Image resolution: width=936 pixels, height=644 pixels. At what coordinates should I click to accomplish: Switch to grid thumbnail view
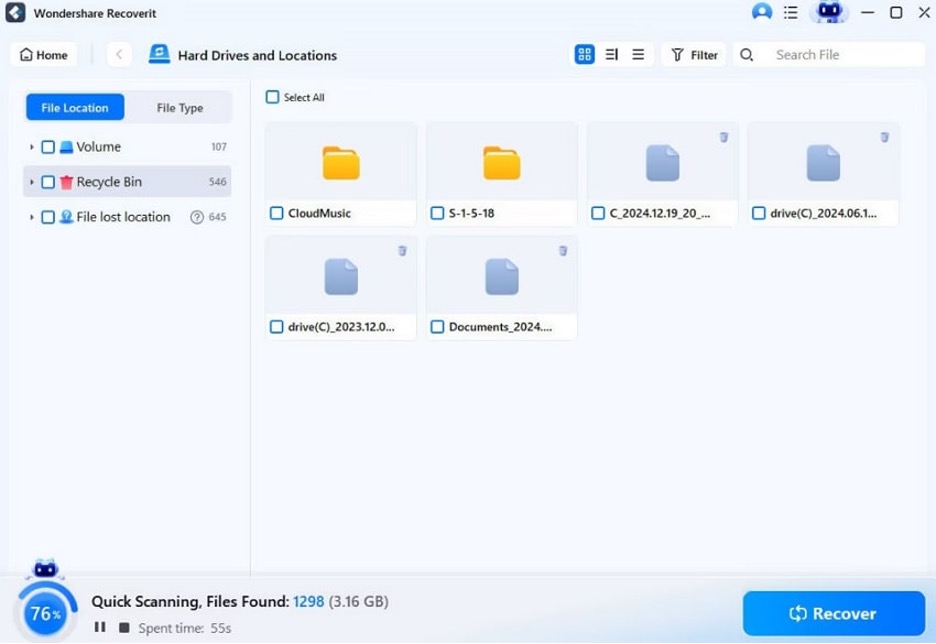(584, 55)
